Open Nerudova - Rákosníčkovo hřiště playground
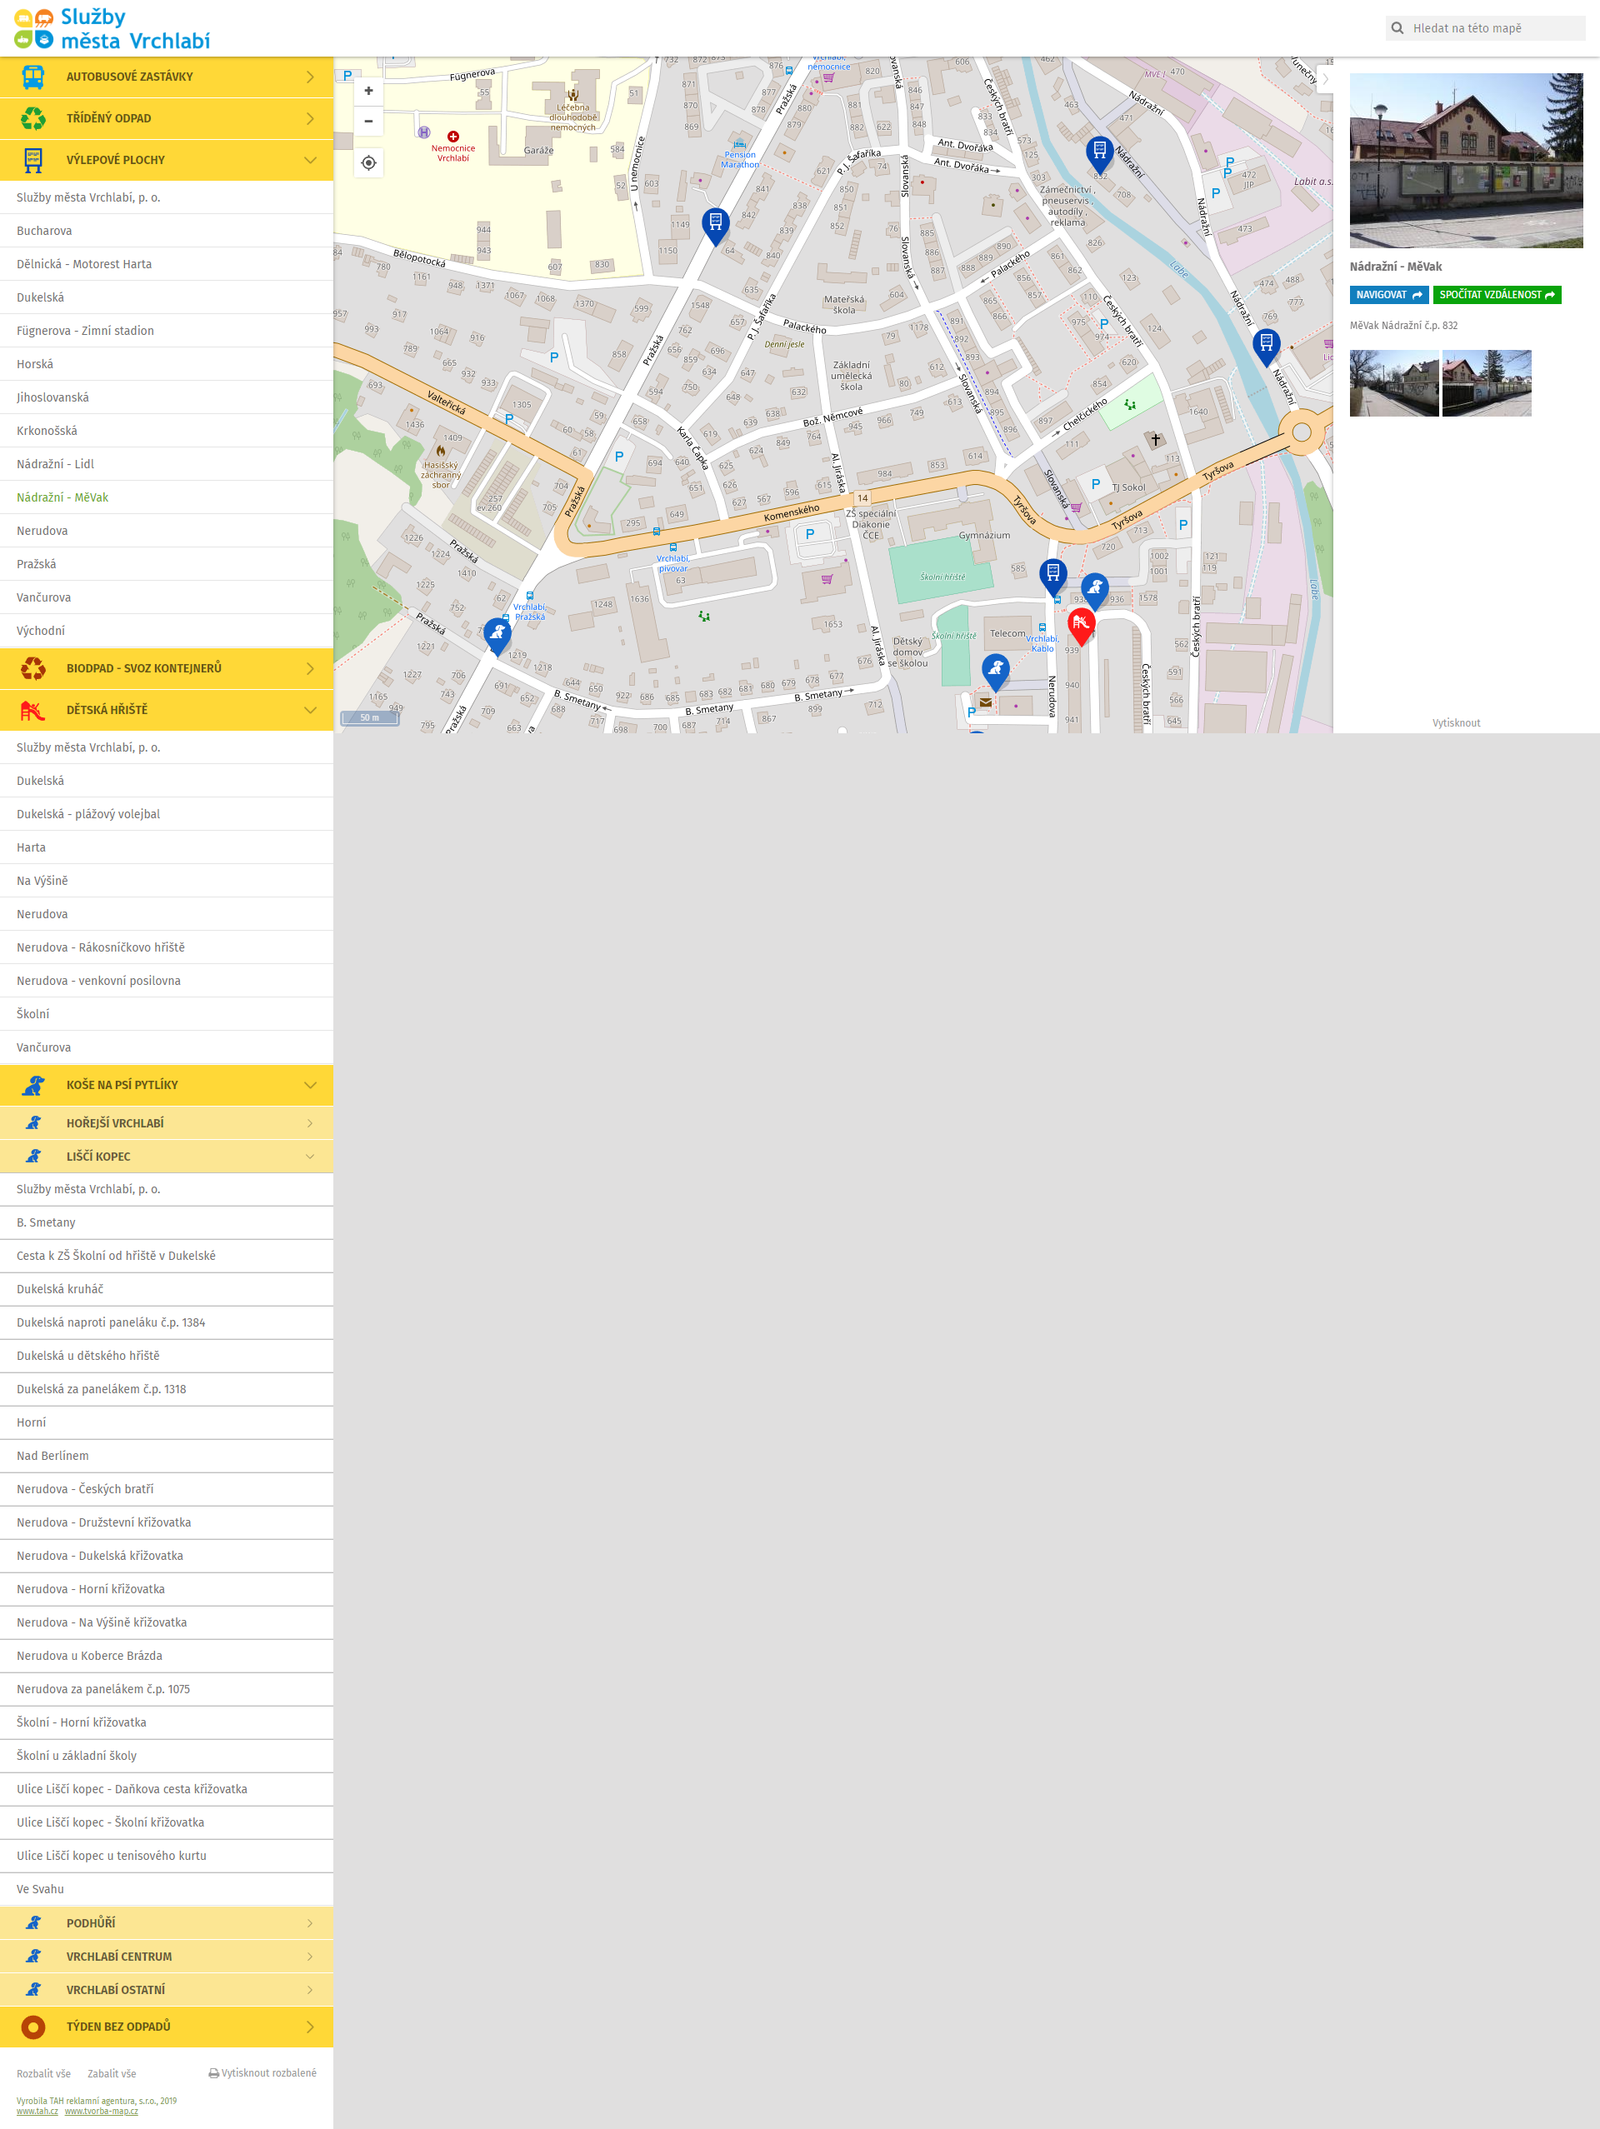Screen dimensions: 1600x2129 point(166,947)
